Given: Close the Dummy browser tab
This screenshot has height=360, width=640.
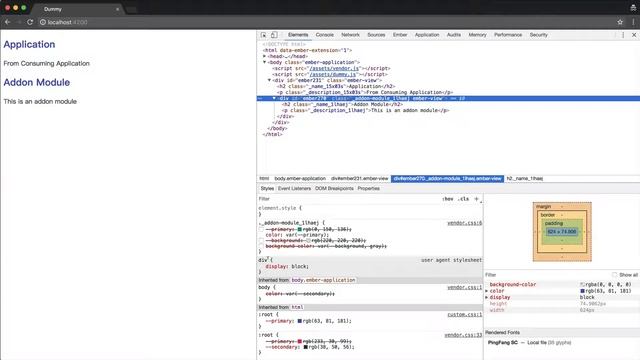Looking at the screenshot, I should pyautogui.click(x=118, y=9).
